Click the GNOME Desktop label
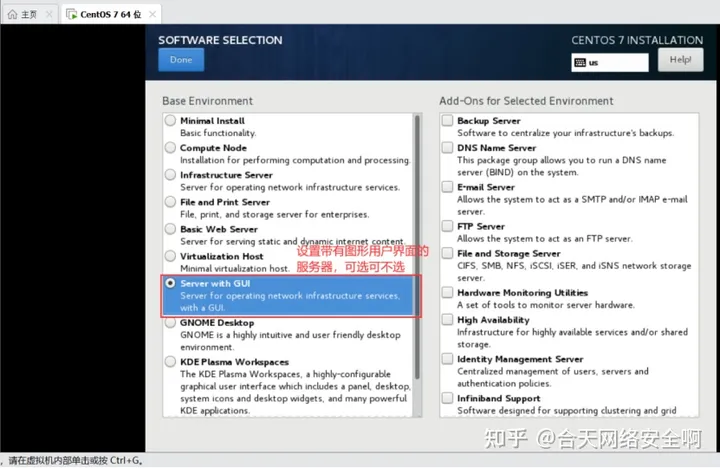This screenshot has width=720, height=468. (x=217, y=323)
